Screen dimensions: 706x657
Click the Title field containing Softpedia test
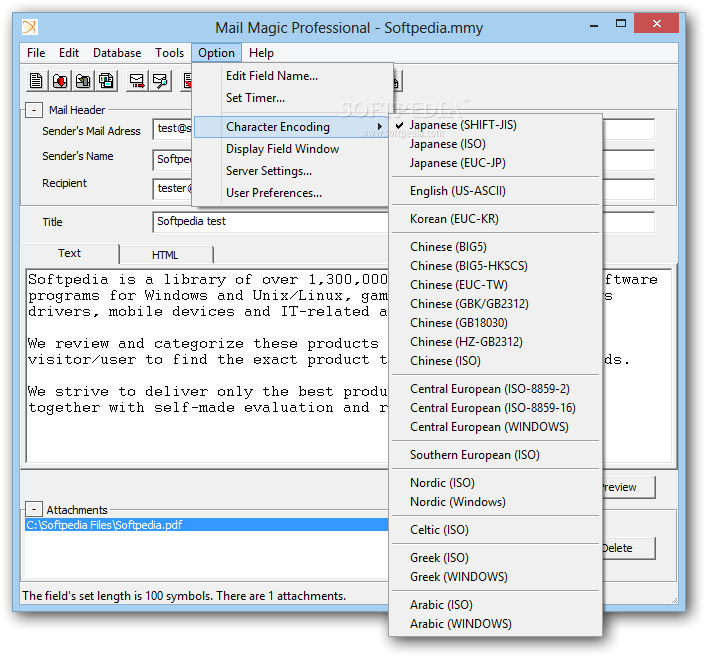tap(270, 222)
